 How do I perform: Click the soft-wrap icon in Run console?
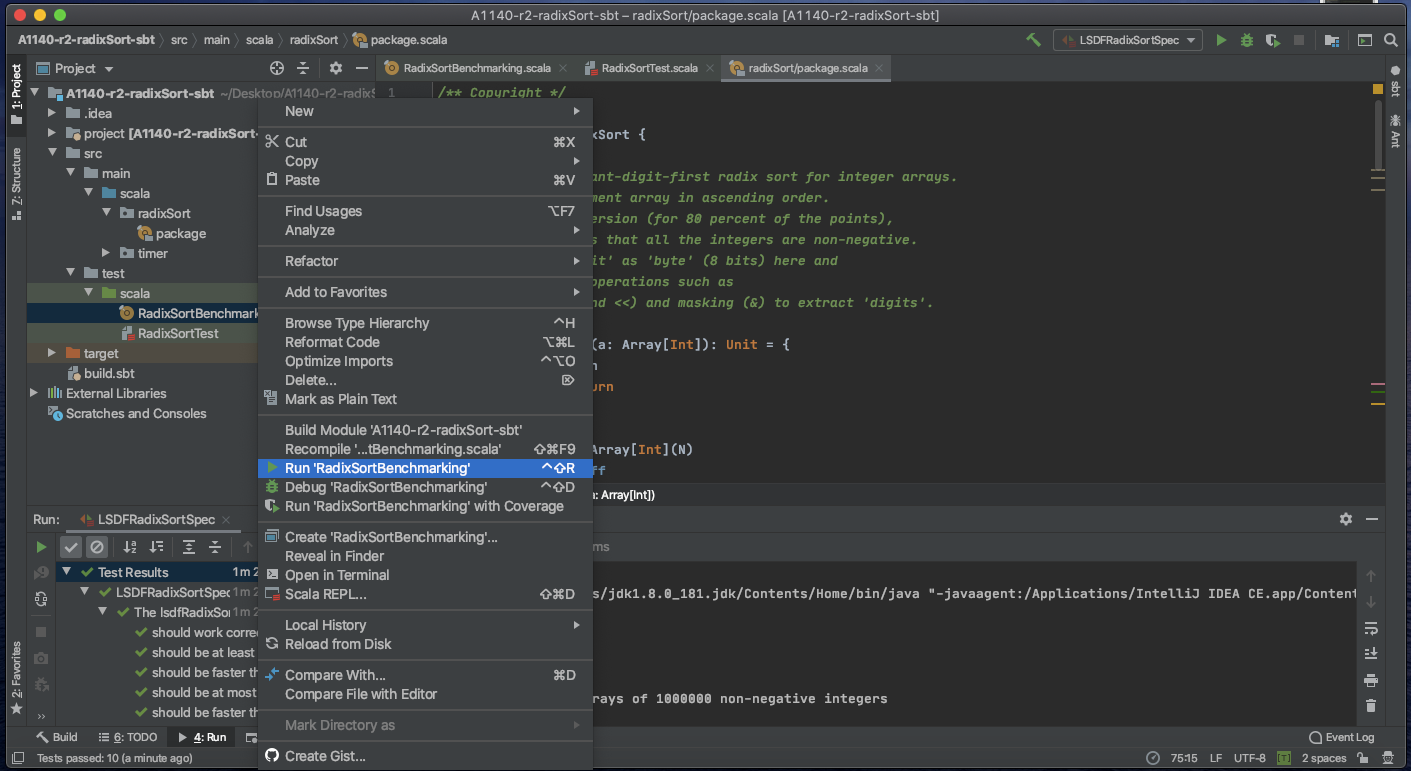[x=1371, y=628]
